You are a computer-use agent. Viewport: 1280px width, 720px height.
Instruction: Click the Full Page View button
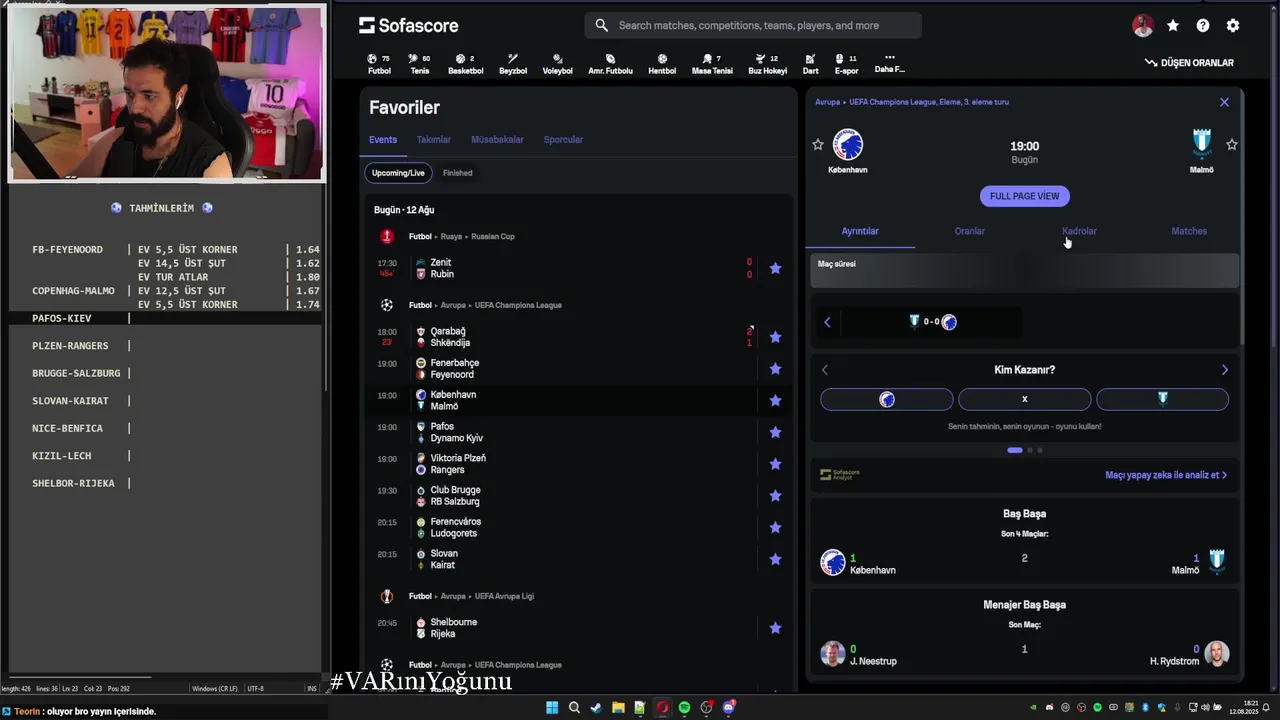pyautogui.click(x=1024, y=196)
